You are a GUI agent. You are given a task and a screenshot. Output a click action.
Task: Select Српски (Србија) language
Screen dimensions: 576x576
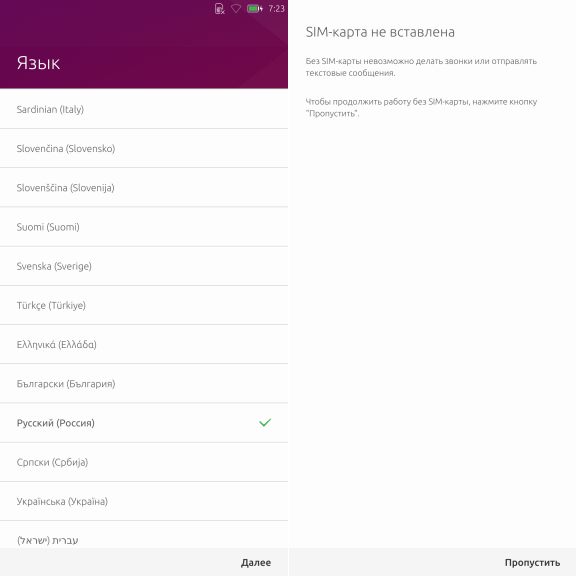point(144,462)
